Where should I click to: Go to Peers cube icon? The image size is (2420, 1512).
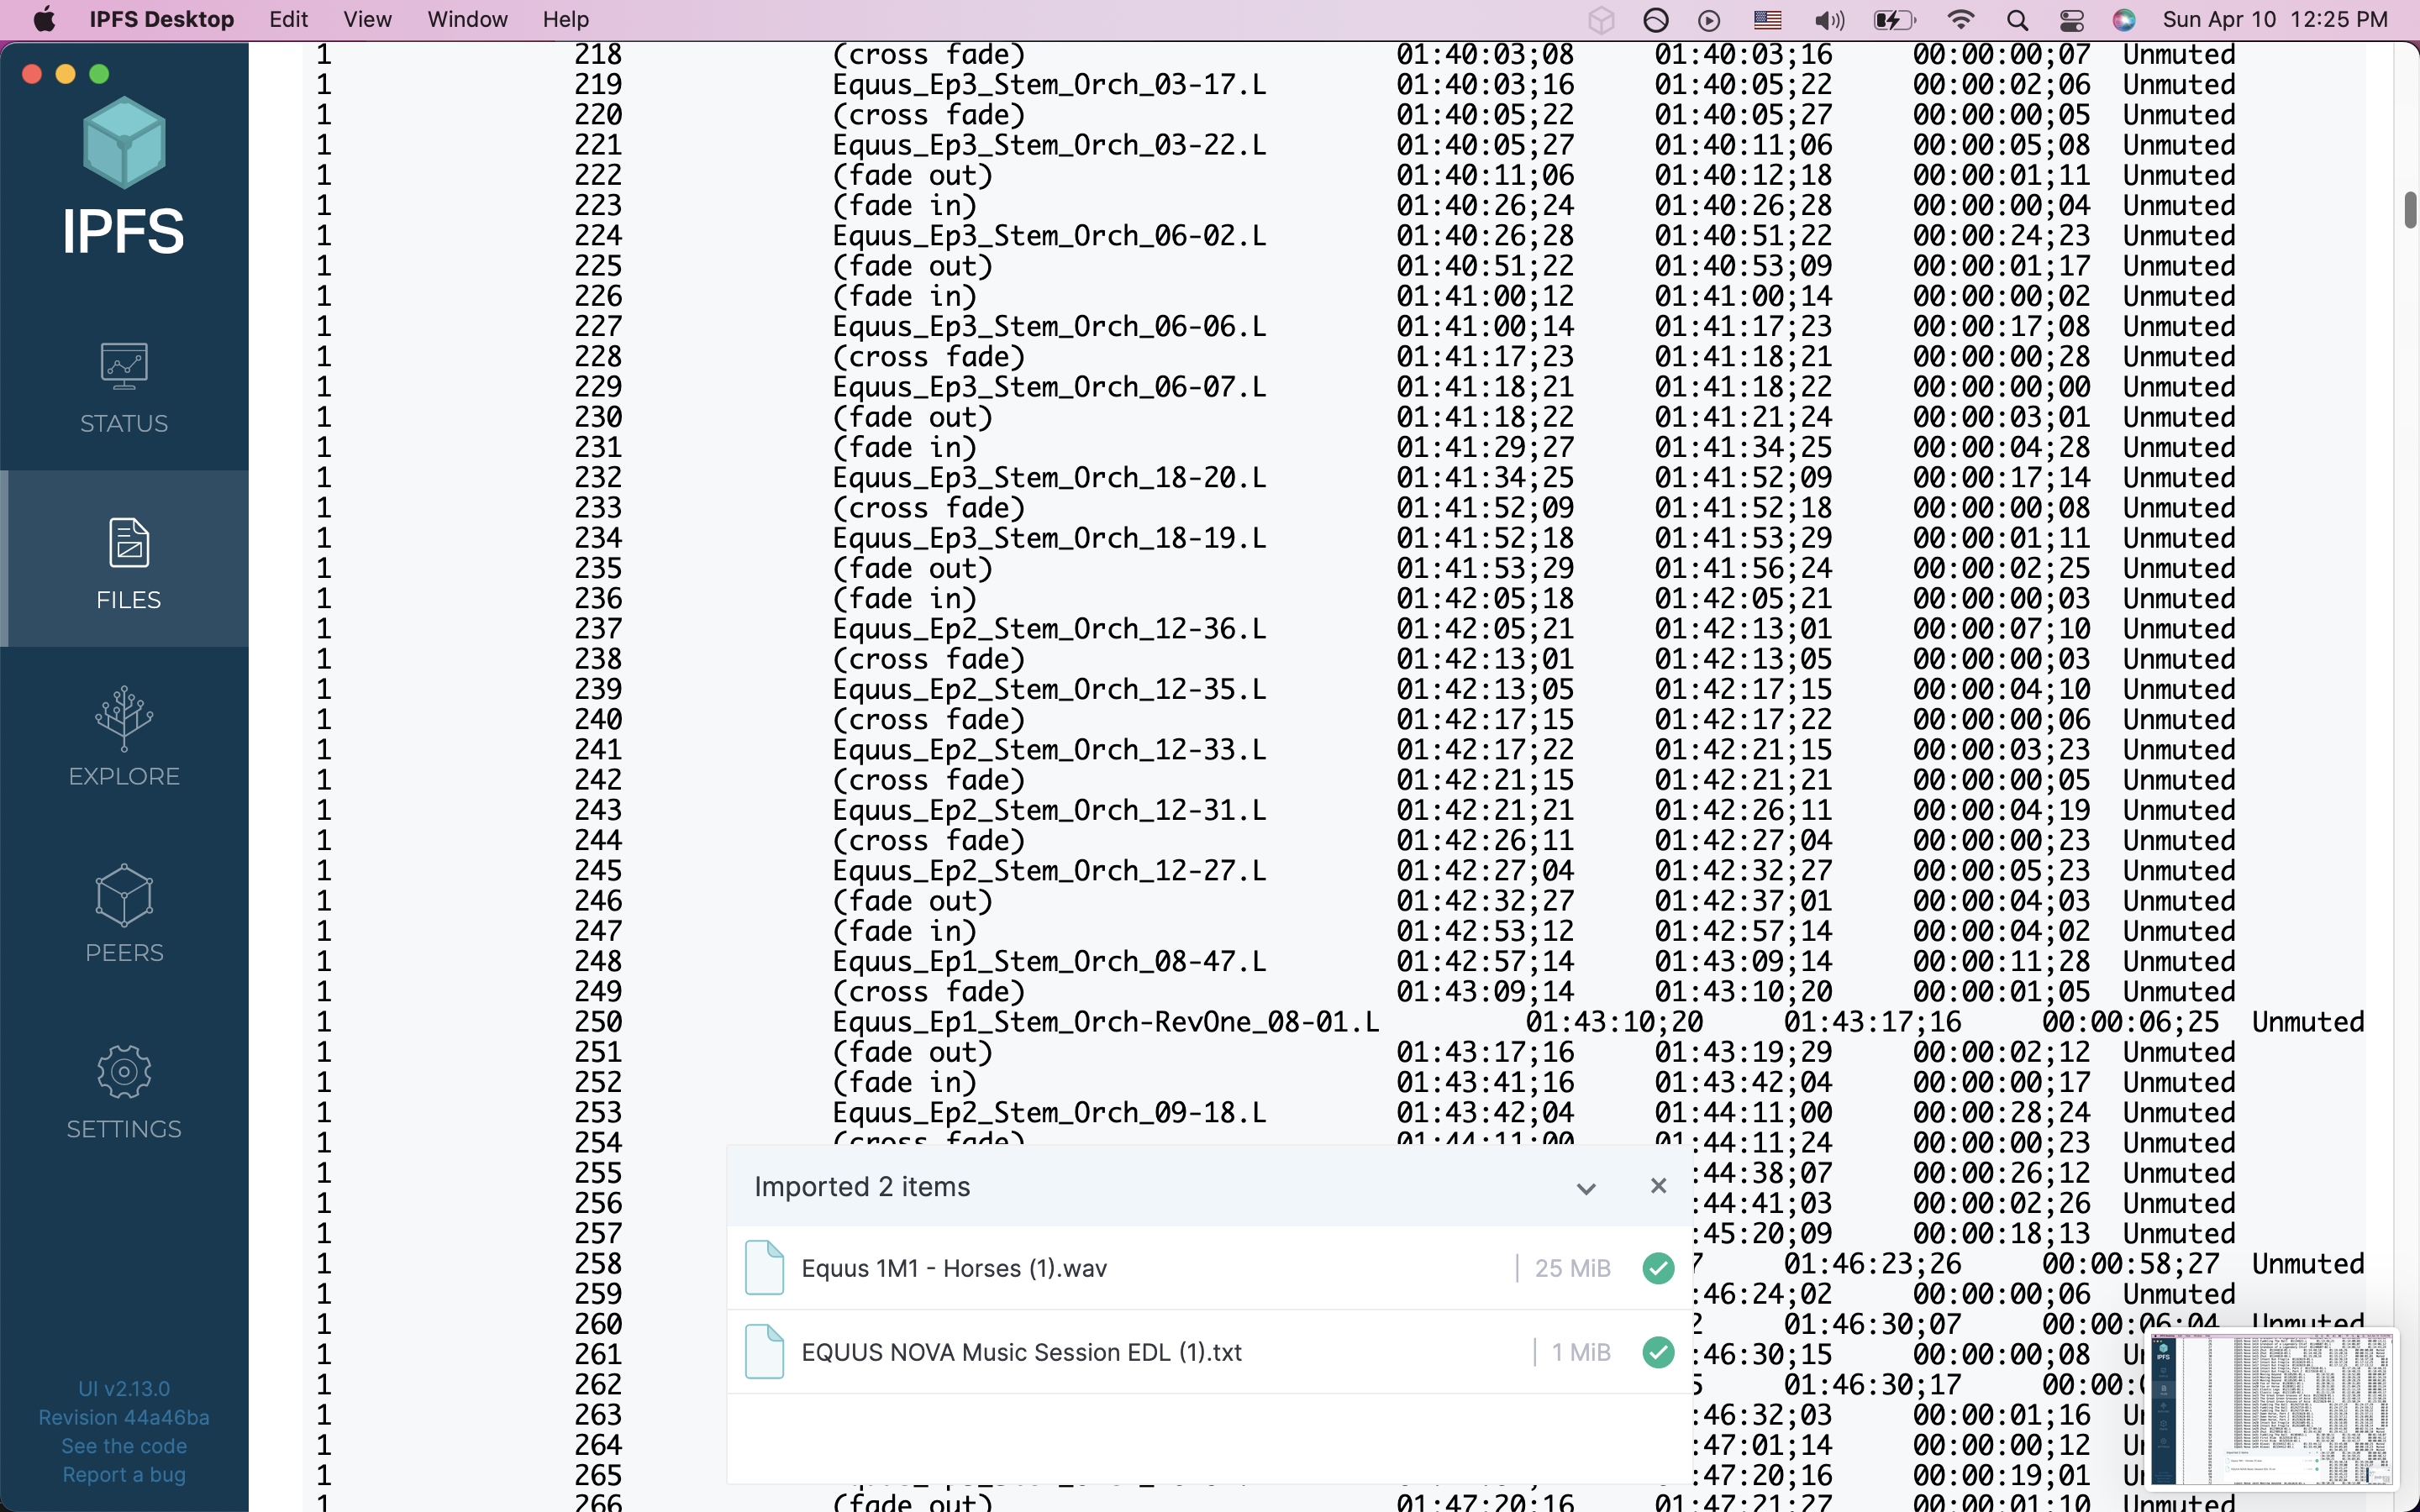pos(124,895)
